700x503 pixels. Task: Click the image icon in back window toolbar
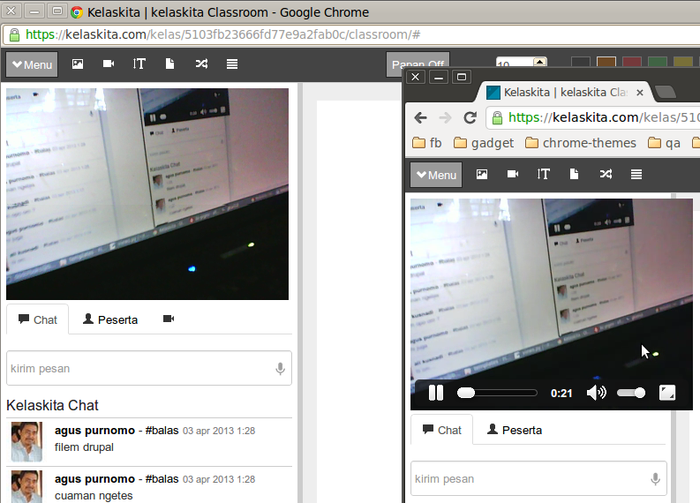(x=78, y=64)
